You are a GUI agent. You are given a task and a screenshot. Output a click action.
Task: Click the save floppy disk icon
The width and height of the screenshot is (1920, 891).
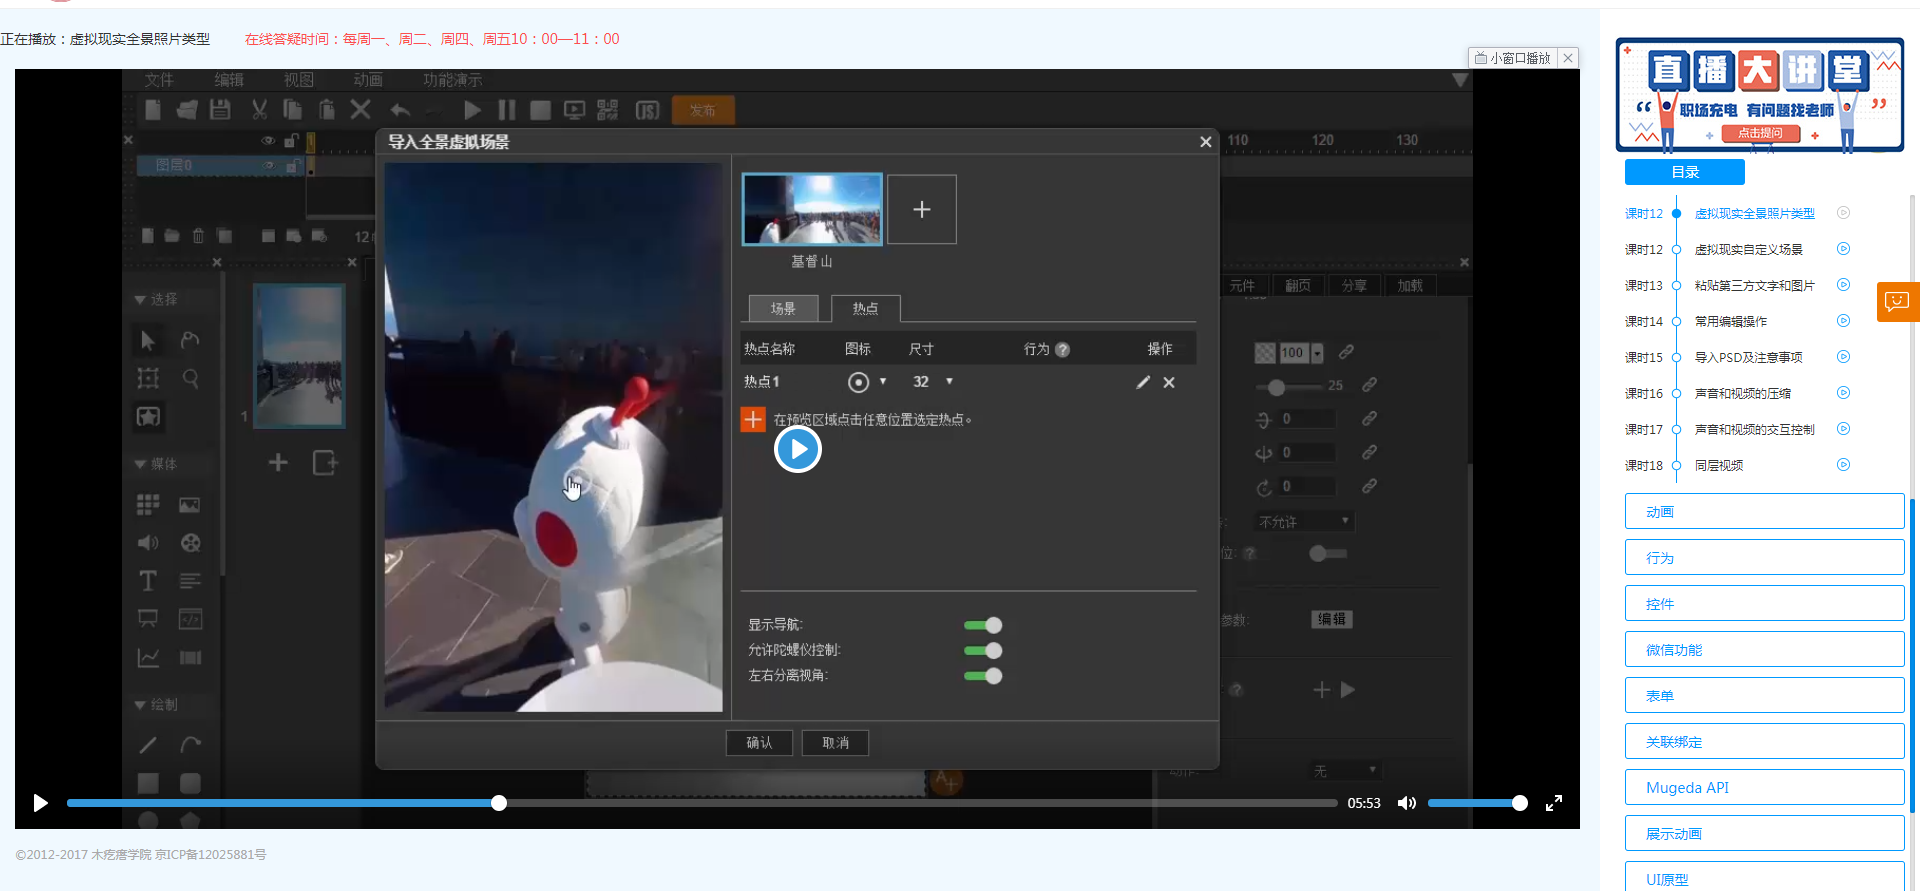(221, 110)
